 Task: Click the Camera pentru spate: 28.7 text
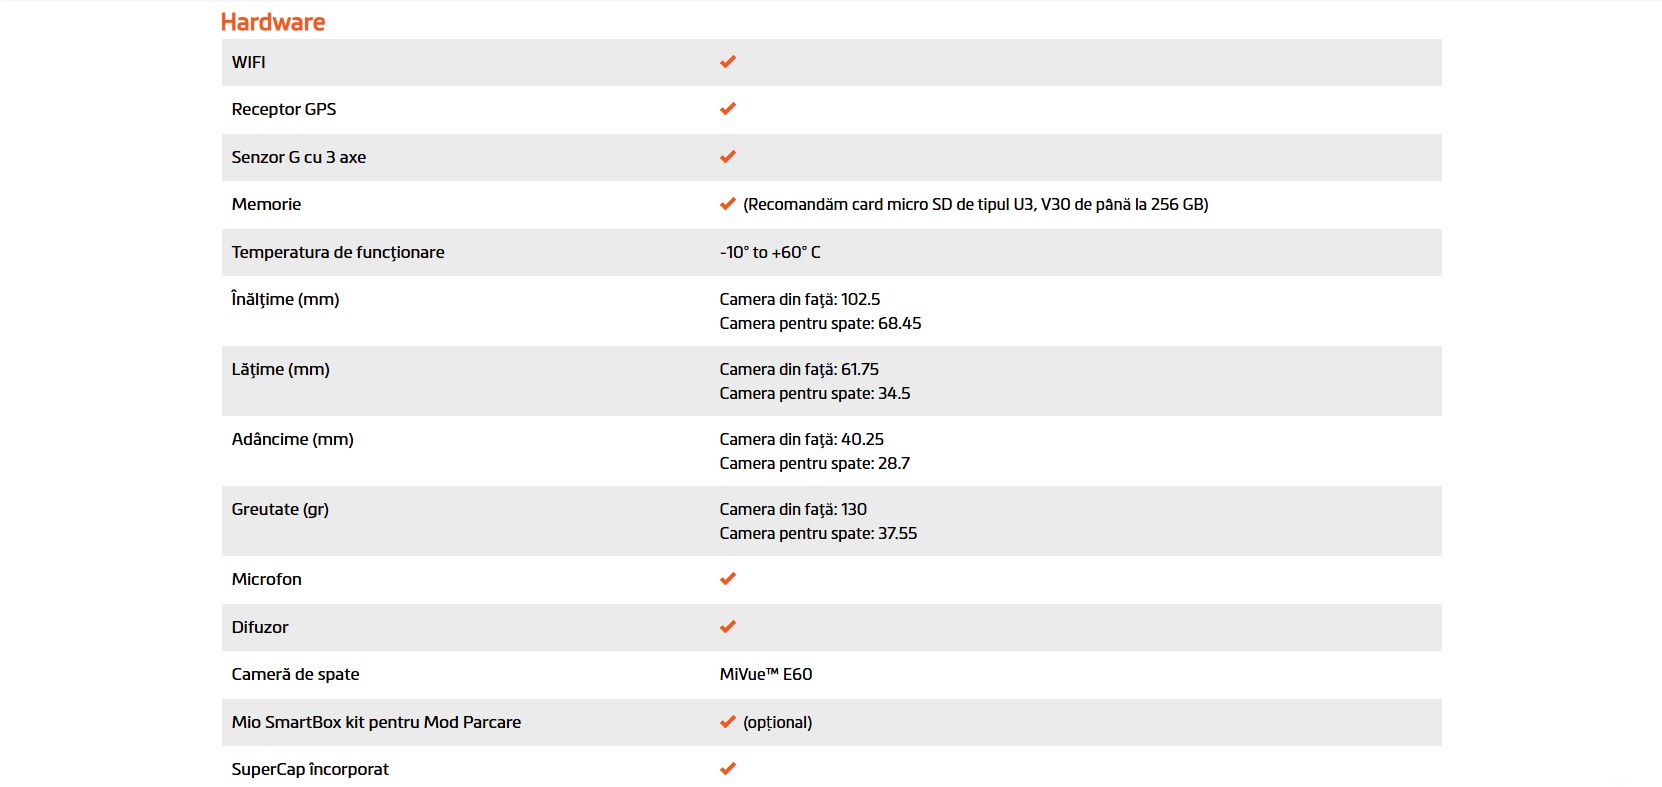pos(815,463)
